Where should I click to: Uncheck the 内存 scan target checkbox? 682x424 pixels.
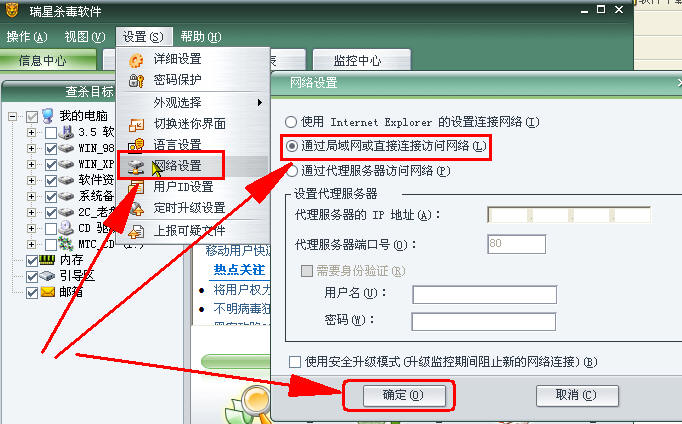pos(32,260)
